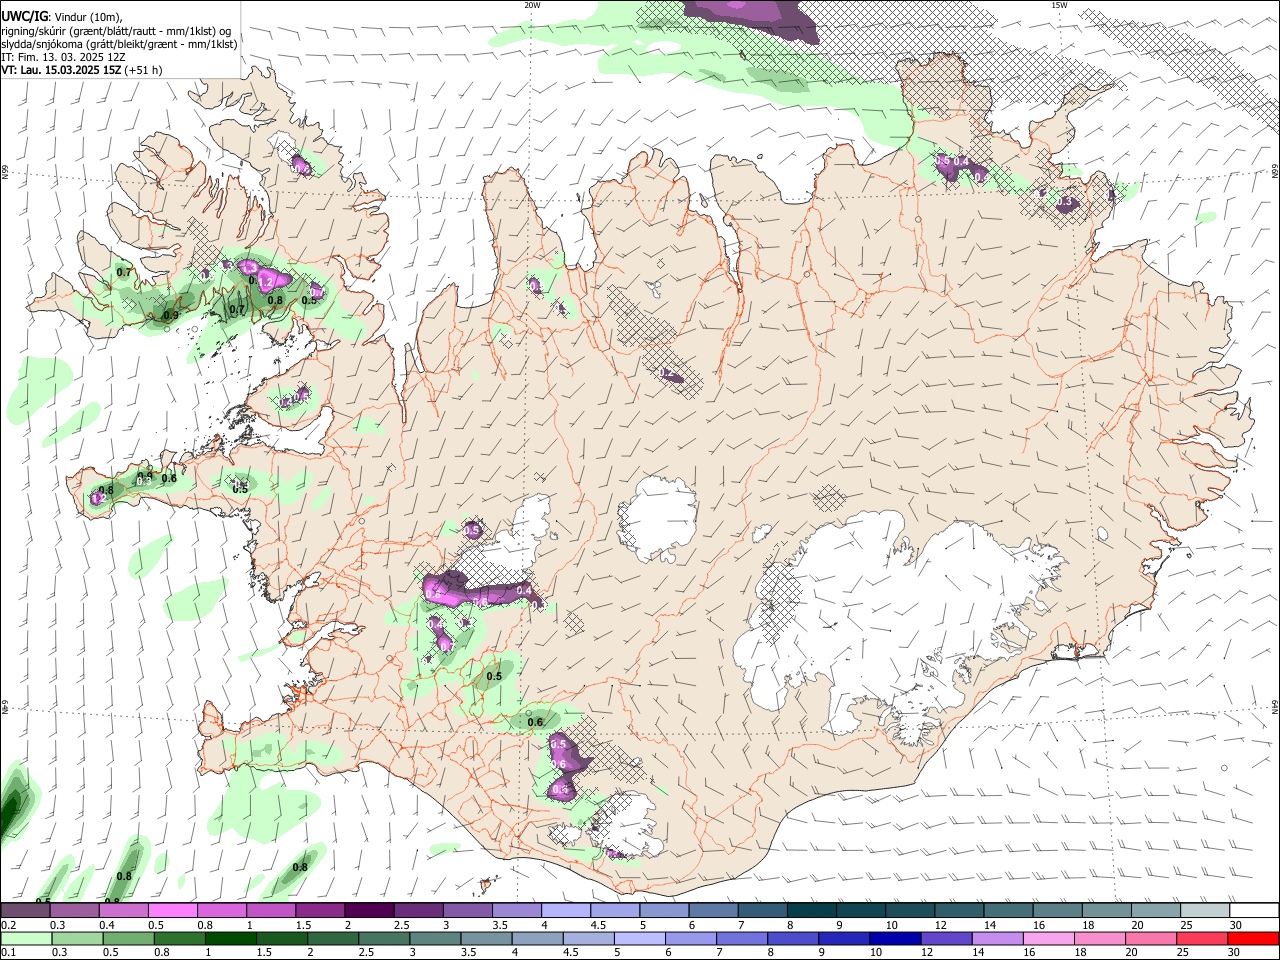
Task: Click the 'slydda/snjókoma (grátt/bleikt/grænt' description line
Action: [x=119, y=44]
